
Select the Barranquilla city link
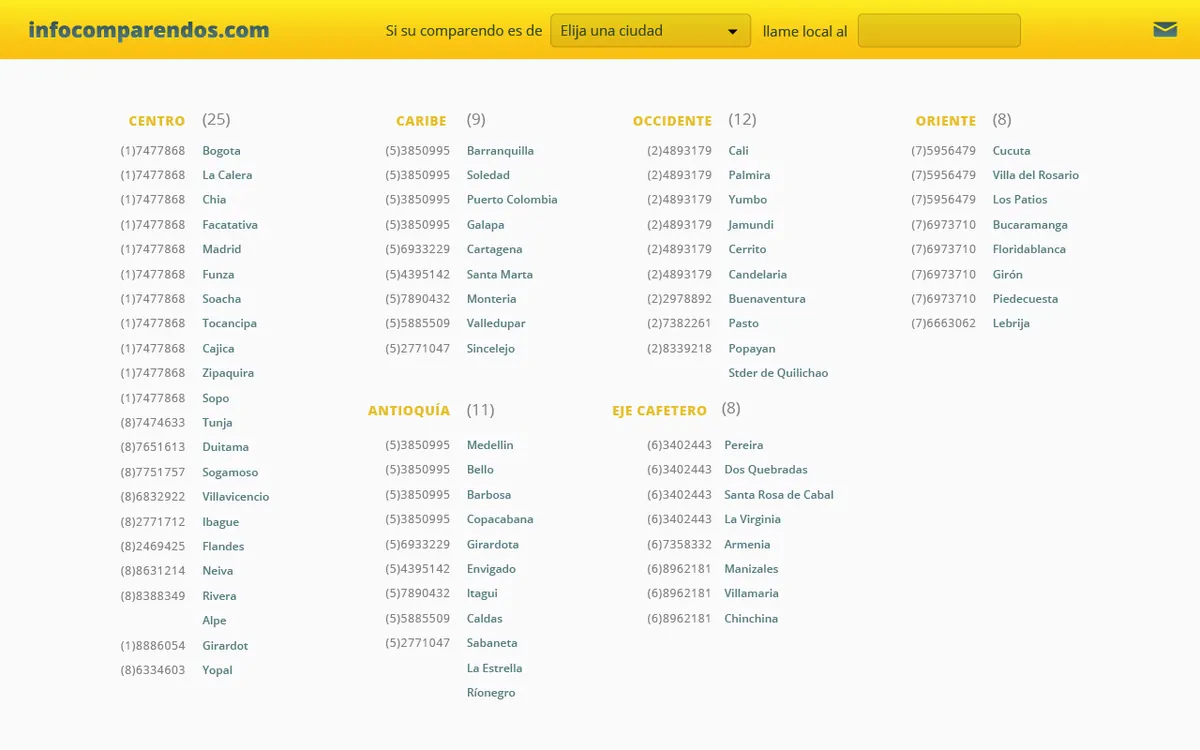point(500,151)
